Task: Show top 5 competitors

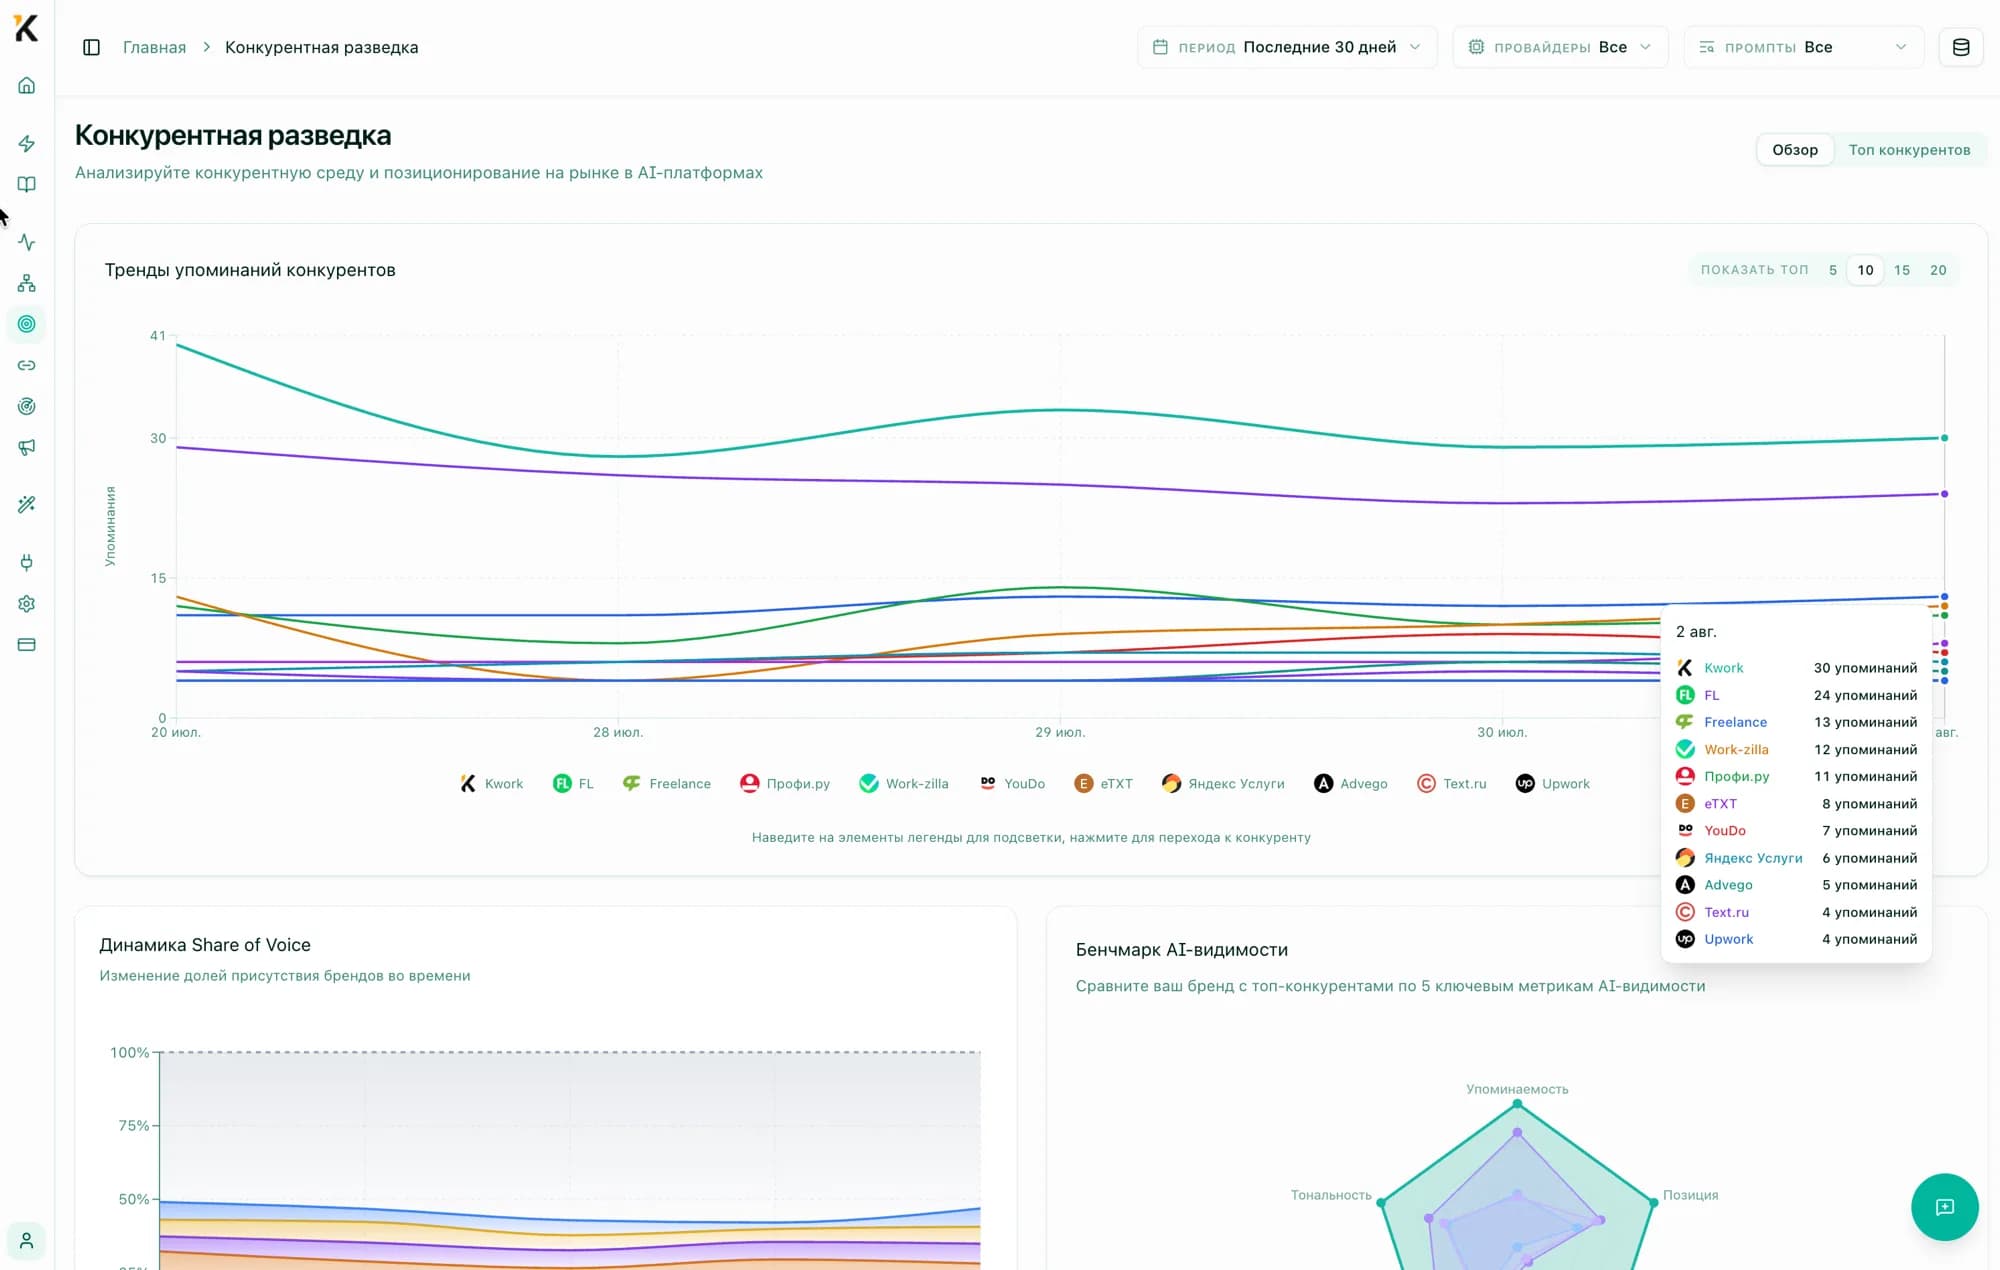Action: pyautogui.click(x=1832, y=270)
